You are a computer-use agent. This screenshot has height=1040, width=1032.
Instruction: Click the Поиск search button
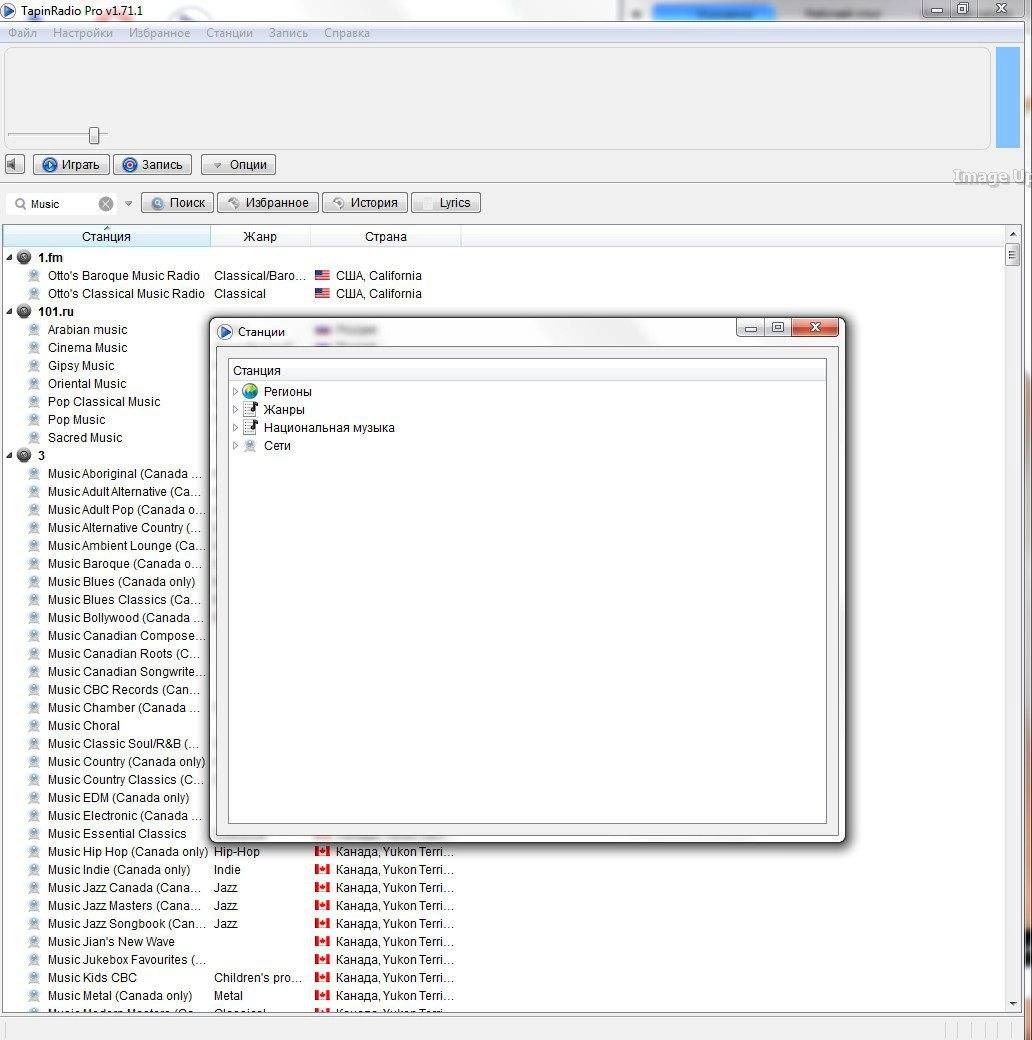point(178,202)
